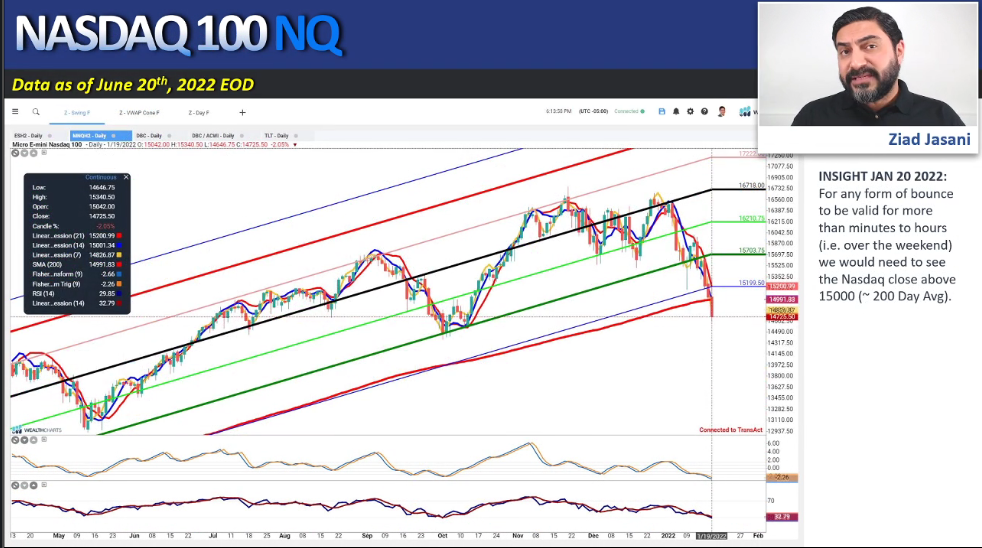Viewport: 982px width, 548px height.
Task: Click the -2.26 Fisher axis label
Action: tap(782, 477)
